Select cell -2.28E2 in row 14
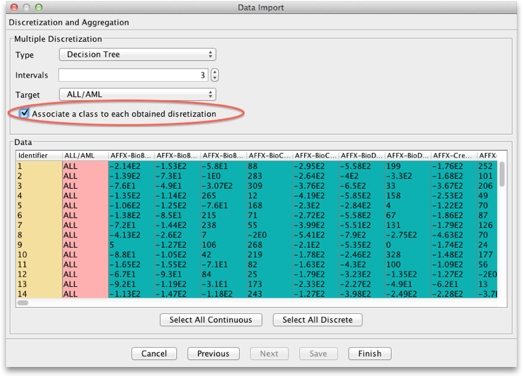This screenshot has width=523, height=378. (x=454, y=294)
